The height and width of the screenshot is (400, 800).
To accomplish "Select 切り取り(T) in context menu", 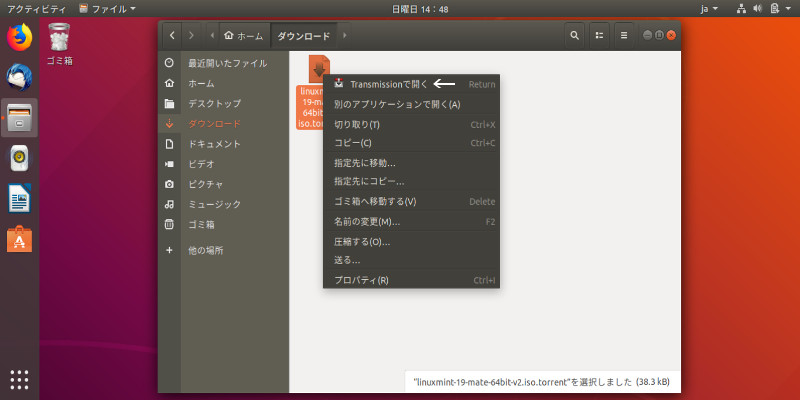I will coord(411,124).
